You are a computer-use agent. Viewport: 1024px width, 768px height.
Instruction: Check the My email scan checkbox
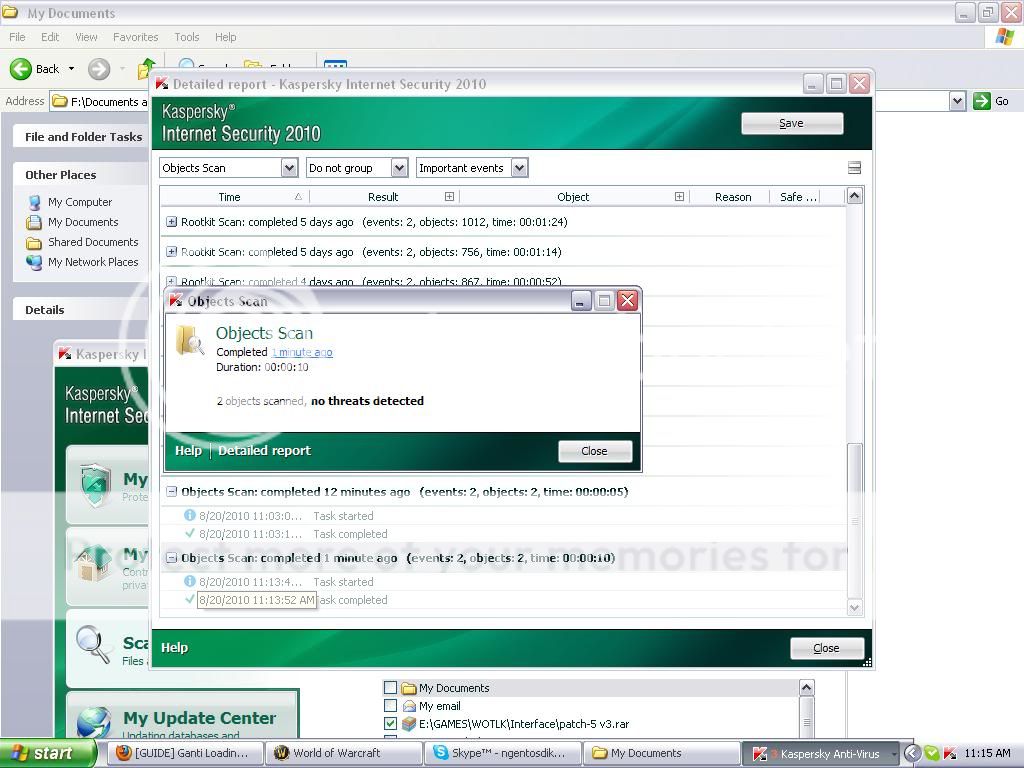391,705
